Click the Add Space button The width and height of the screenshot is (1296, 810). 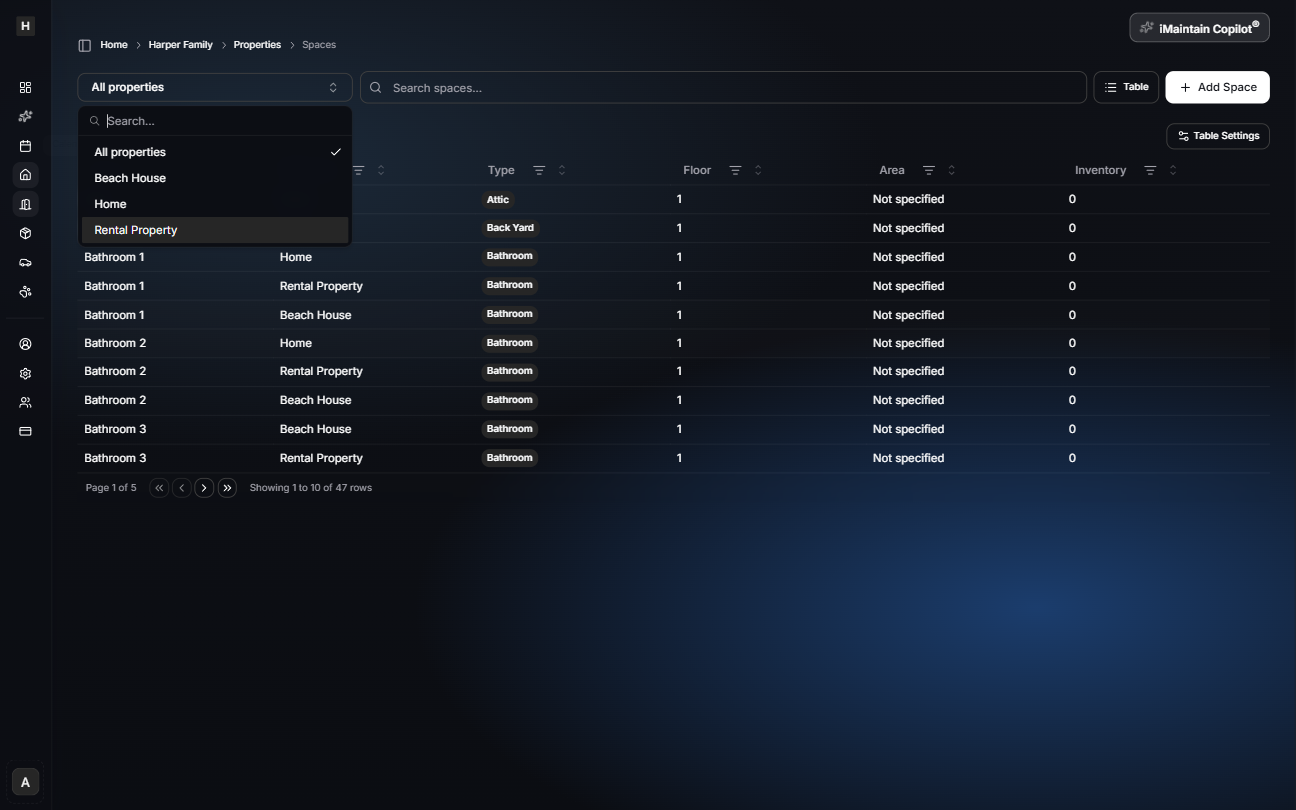tap(1217, 87)
